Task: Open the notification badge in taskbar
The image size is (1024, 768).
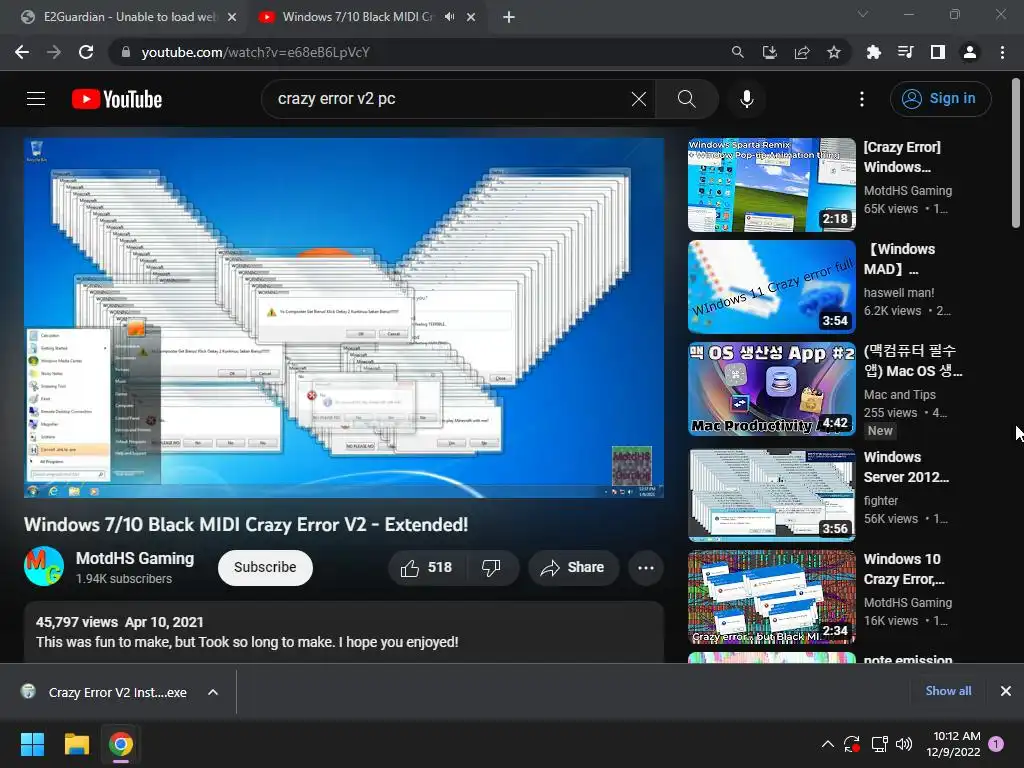Action: tap(996, 744)
